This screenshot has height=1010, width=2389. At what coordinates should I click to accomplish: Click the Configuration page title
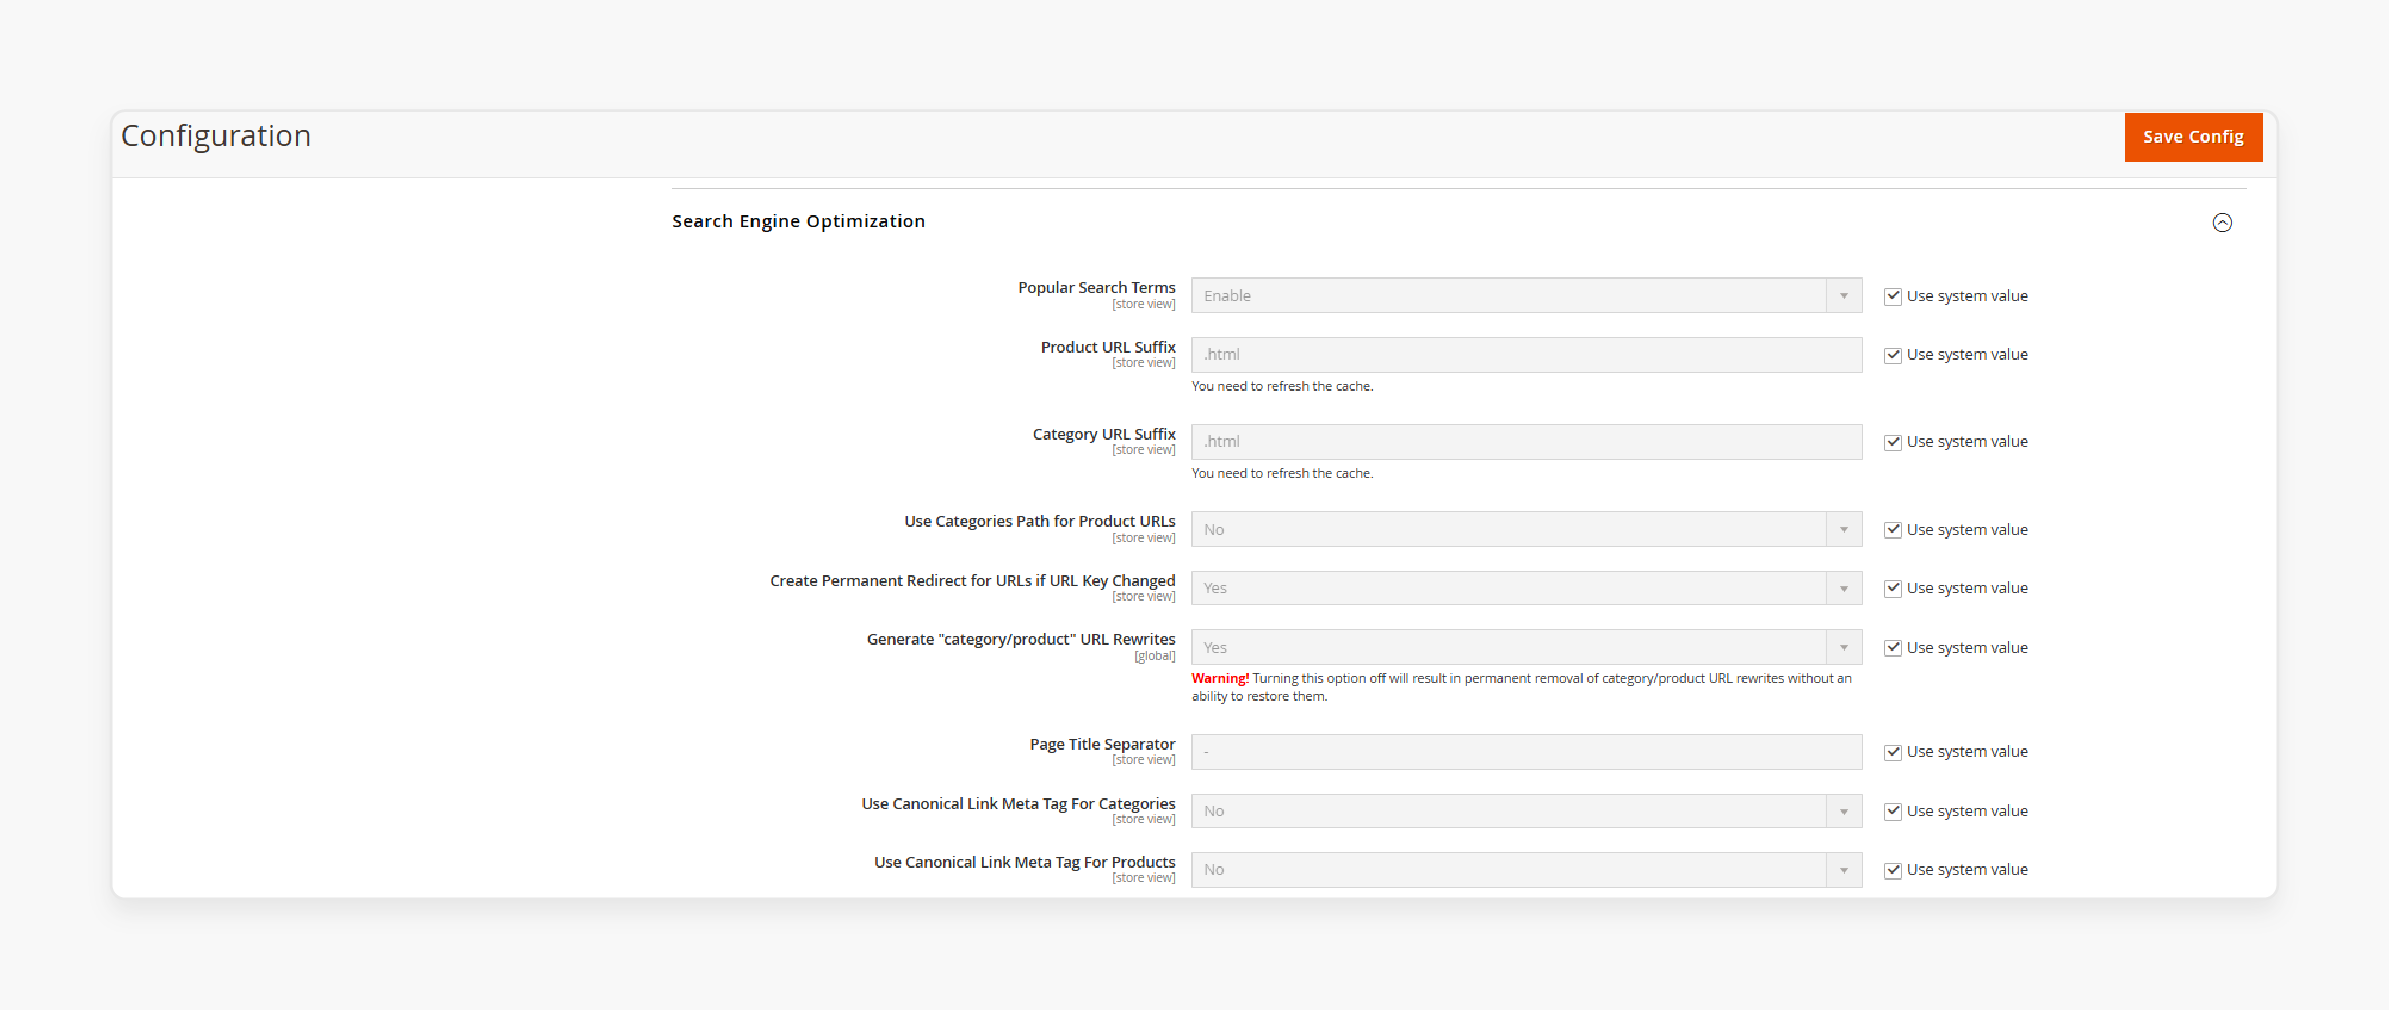[x=216, y=136]
